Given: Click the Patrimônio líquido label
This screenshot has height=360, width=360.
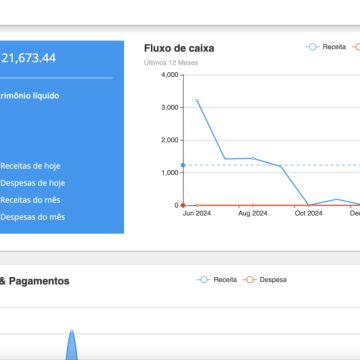Looking at the screenshot, I should coord(30,96).
